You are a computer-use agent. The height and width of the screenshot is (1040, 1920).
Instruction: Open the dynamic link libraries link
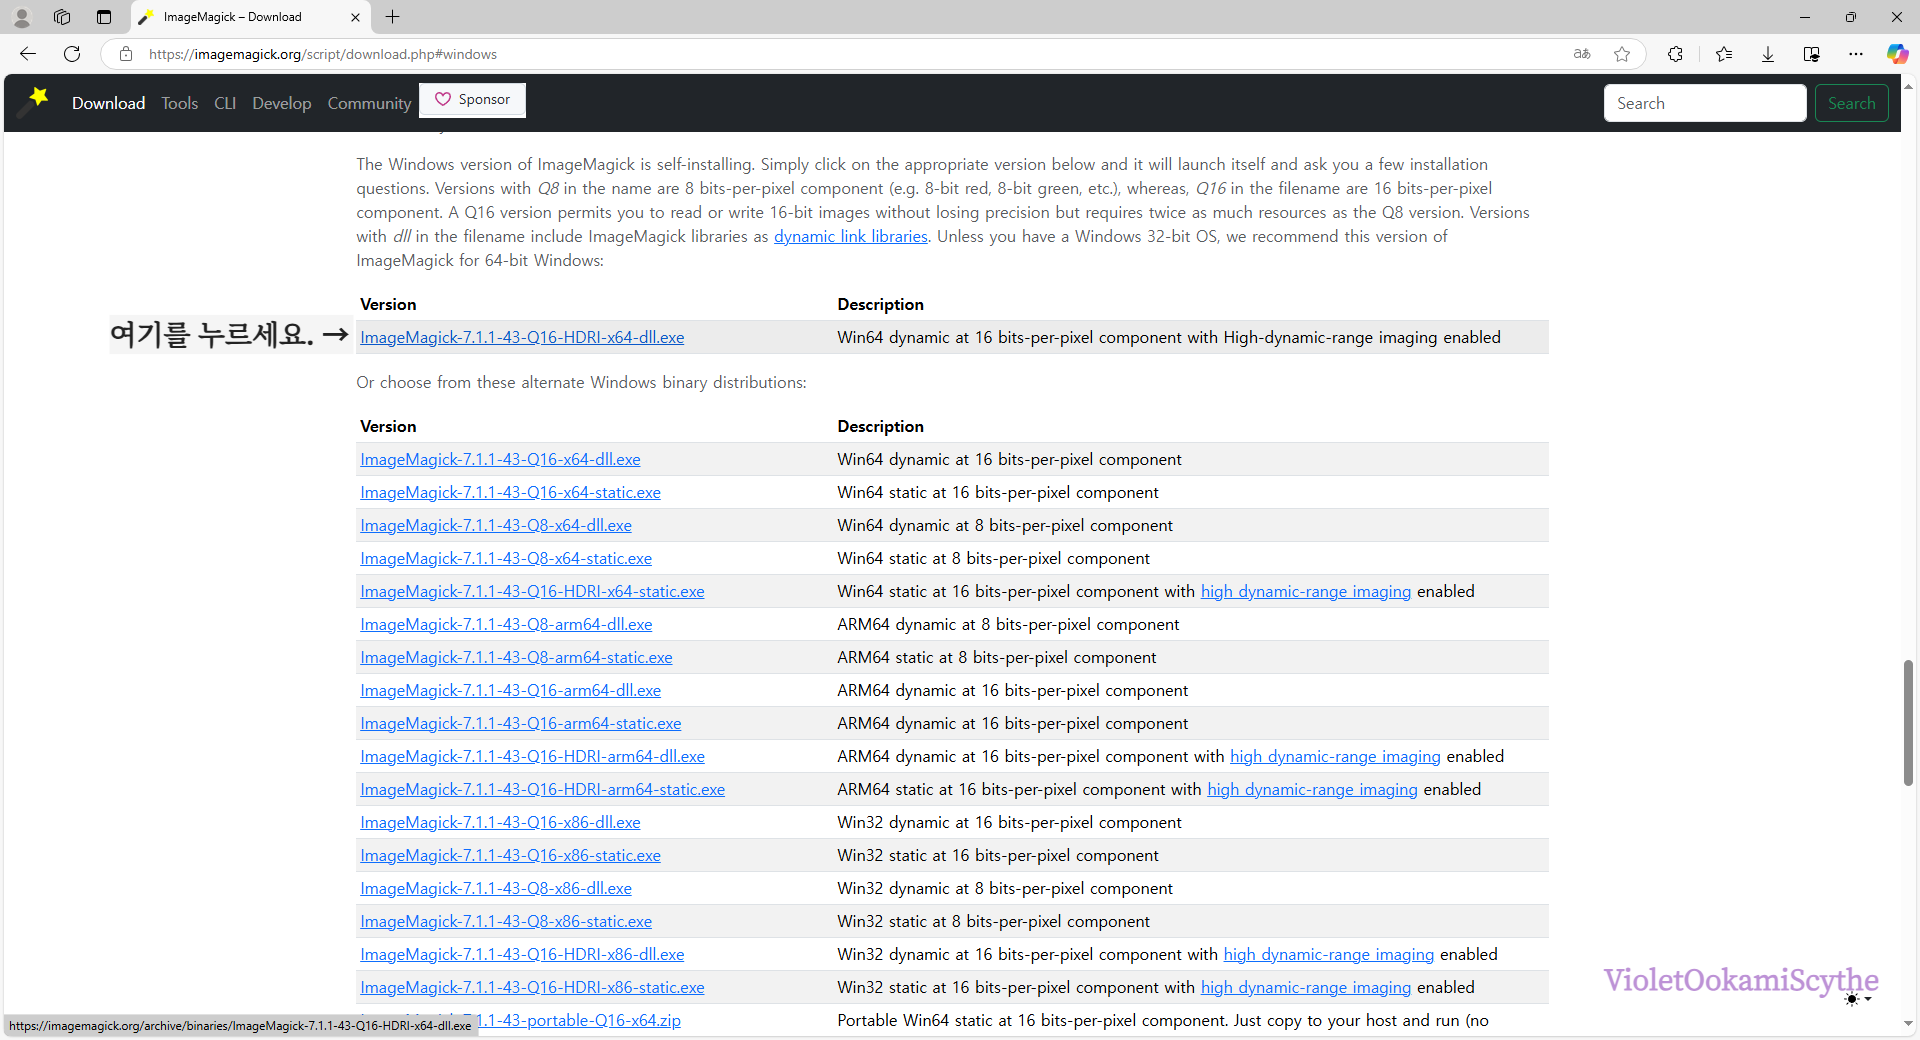[x=851, y=236]
